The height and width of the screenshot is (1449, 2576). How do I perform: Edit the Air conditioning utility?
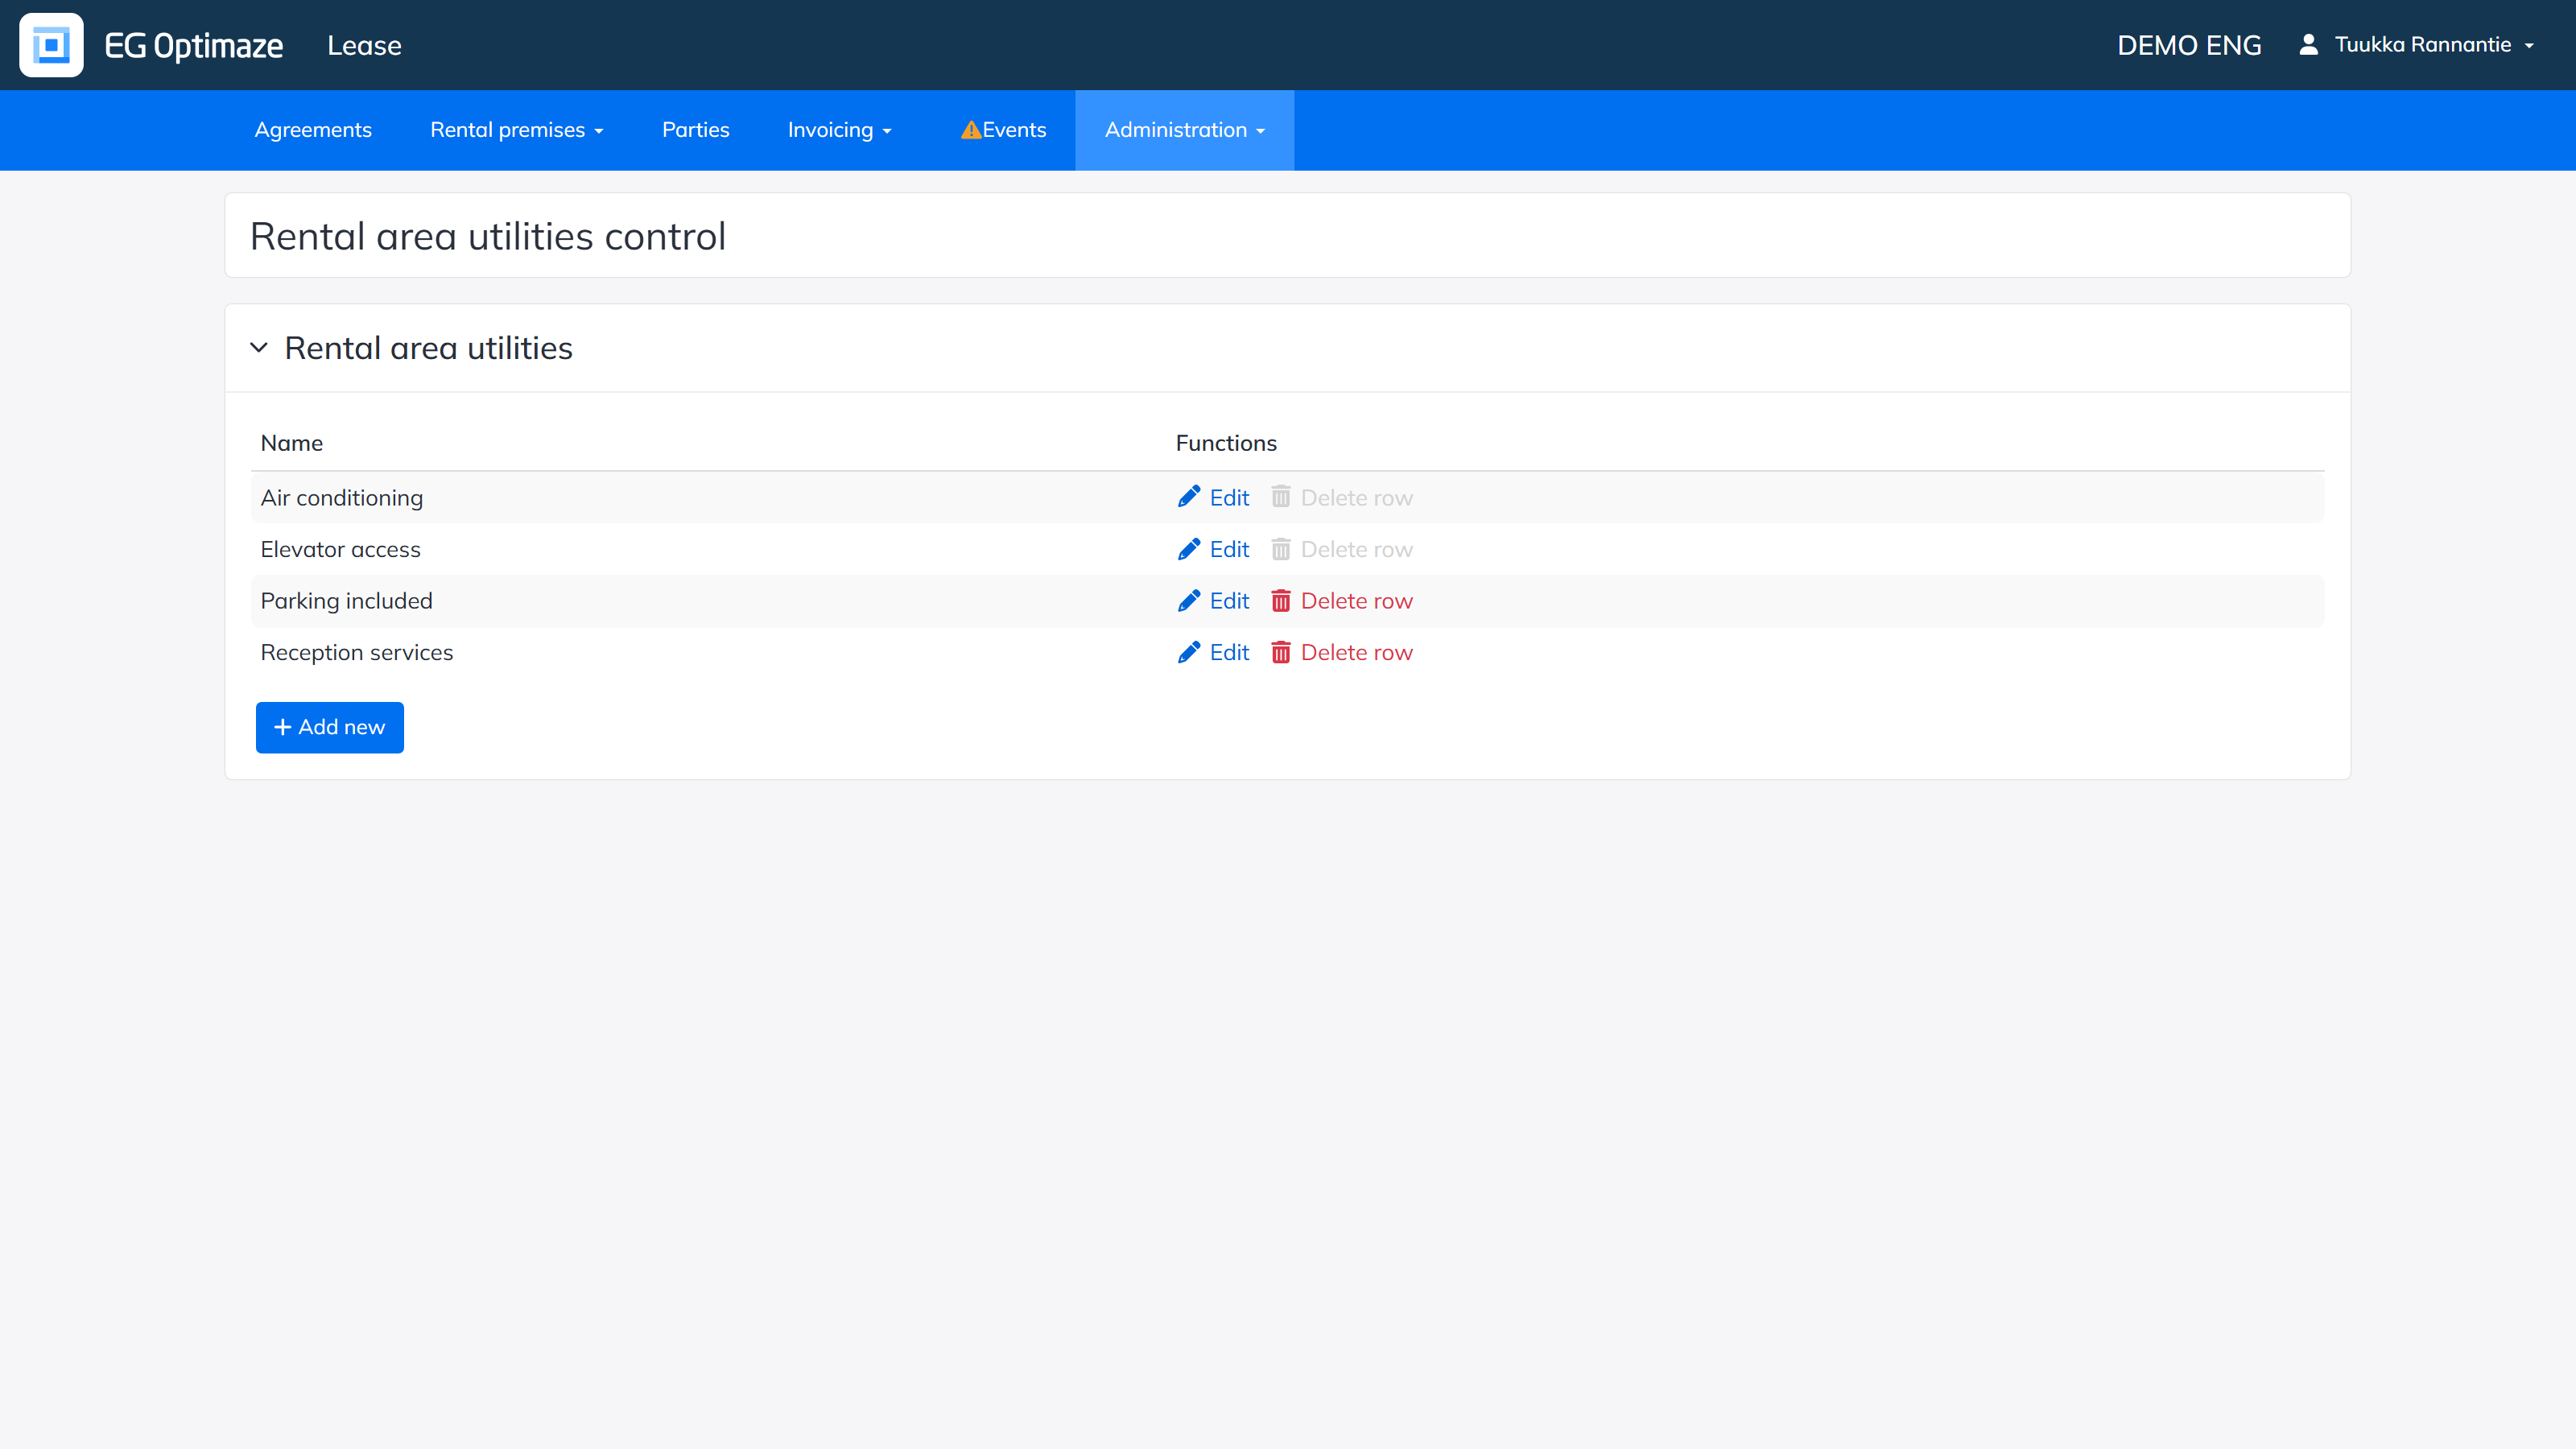pyautogui.click(x=1213, y=497)
